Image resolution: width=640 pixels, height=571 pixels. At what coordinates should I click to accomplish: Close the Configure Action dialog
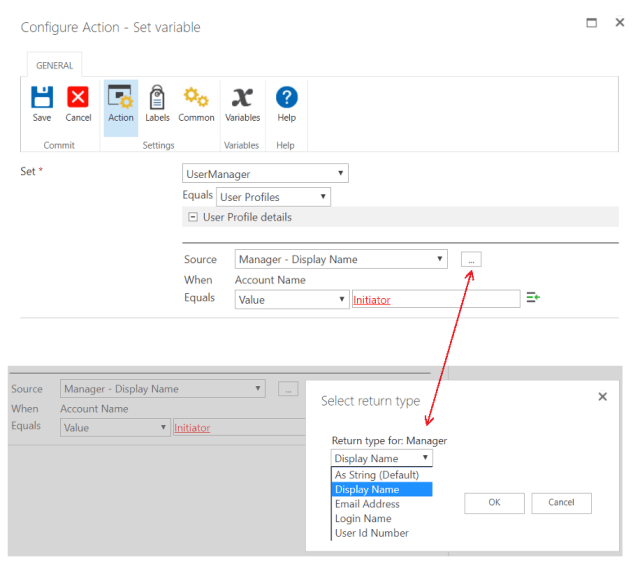tap(620, 22)
